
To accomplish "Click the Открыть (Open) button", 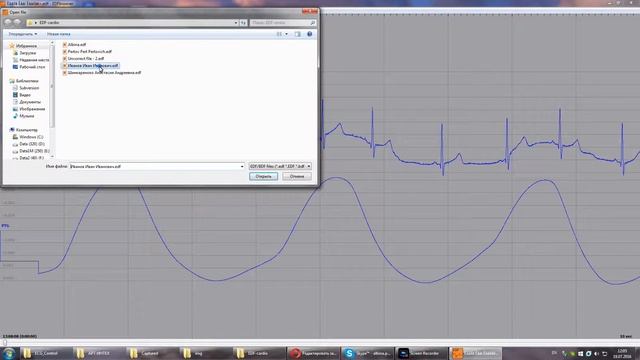I will 263,176.
